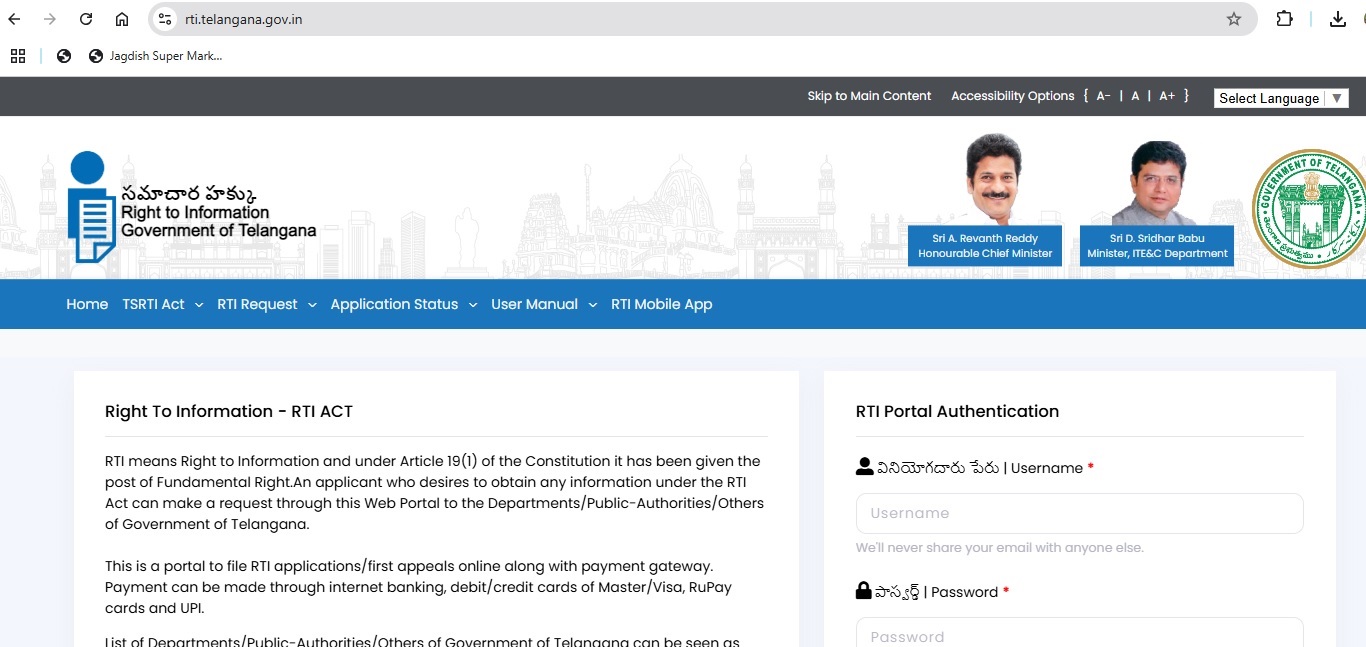Reset font size with the A button
Viewport: 1366px width, 647px height.
click(1135, 96)
